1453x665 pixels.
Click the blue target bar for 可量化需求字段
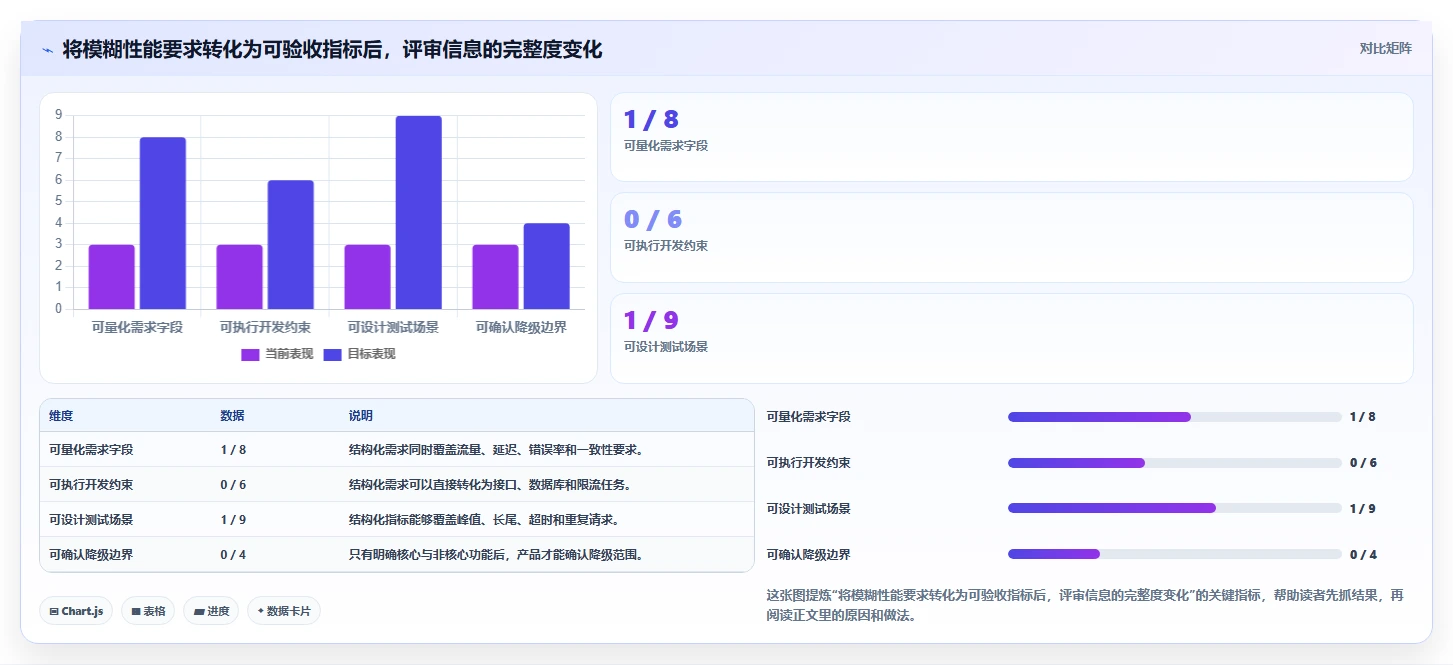(162, 223)
